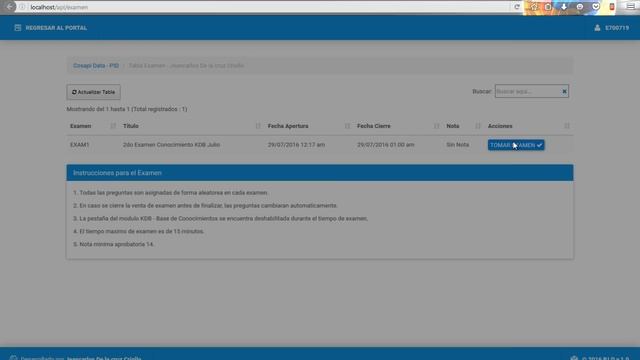Click the 29/07/2016 01:00 am date cell
Viewport: 640px width, 360px height.
pos(386,144)
